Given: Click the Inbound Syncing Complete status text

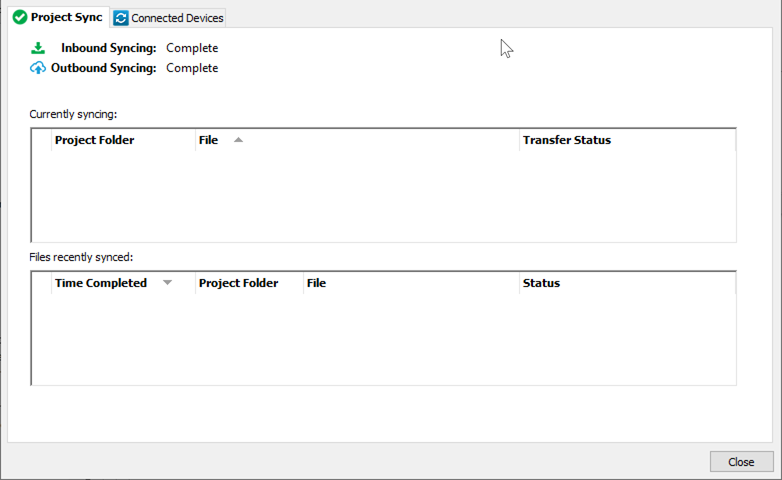Looking at the screenshot, I should [192, 48].
